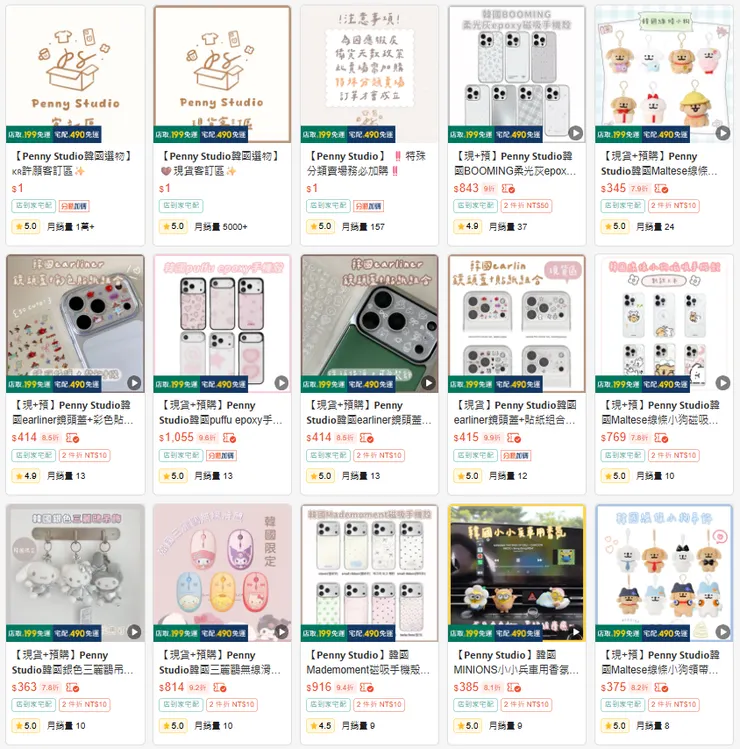Click 店到家宅配 tag under $769 Maltese case

click(622, 455)
